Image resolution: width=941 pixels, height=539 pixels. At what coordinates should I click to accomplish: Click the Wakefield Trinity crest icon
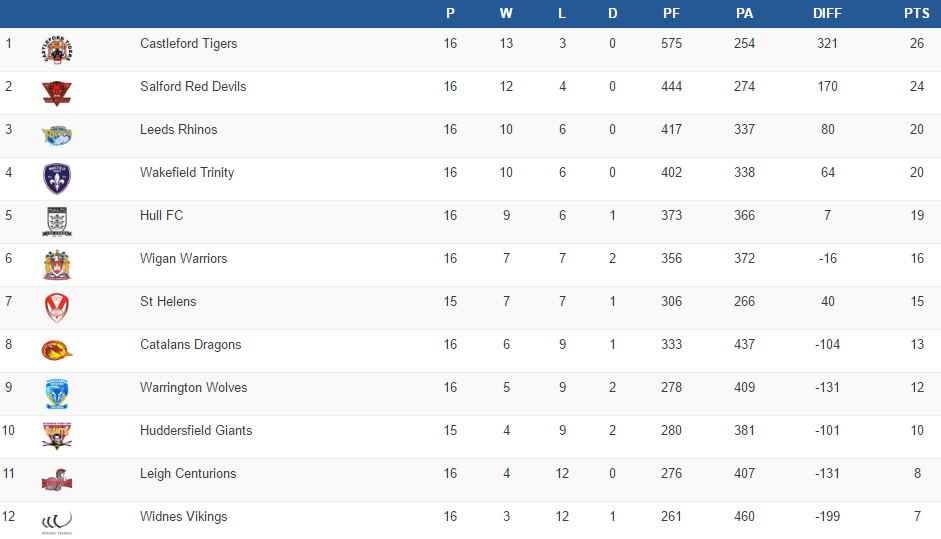57,179
